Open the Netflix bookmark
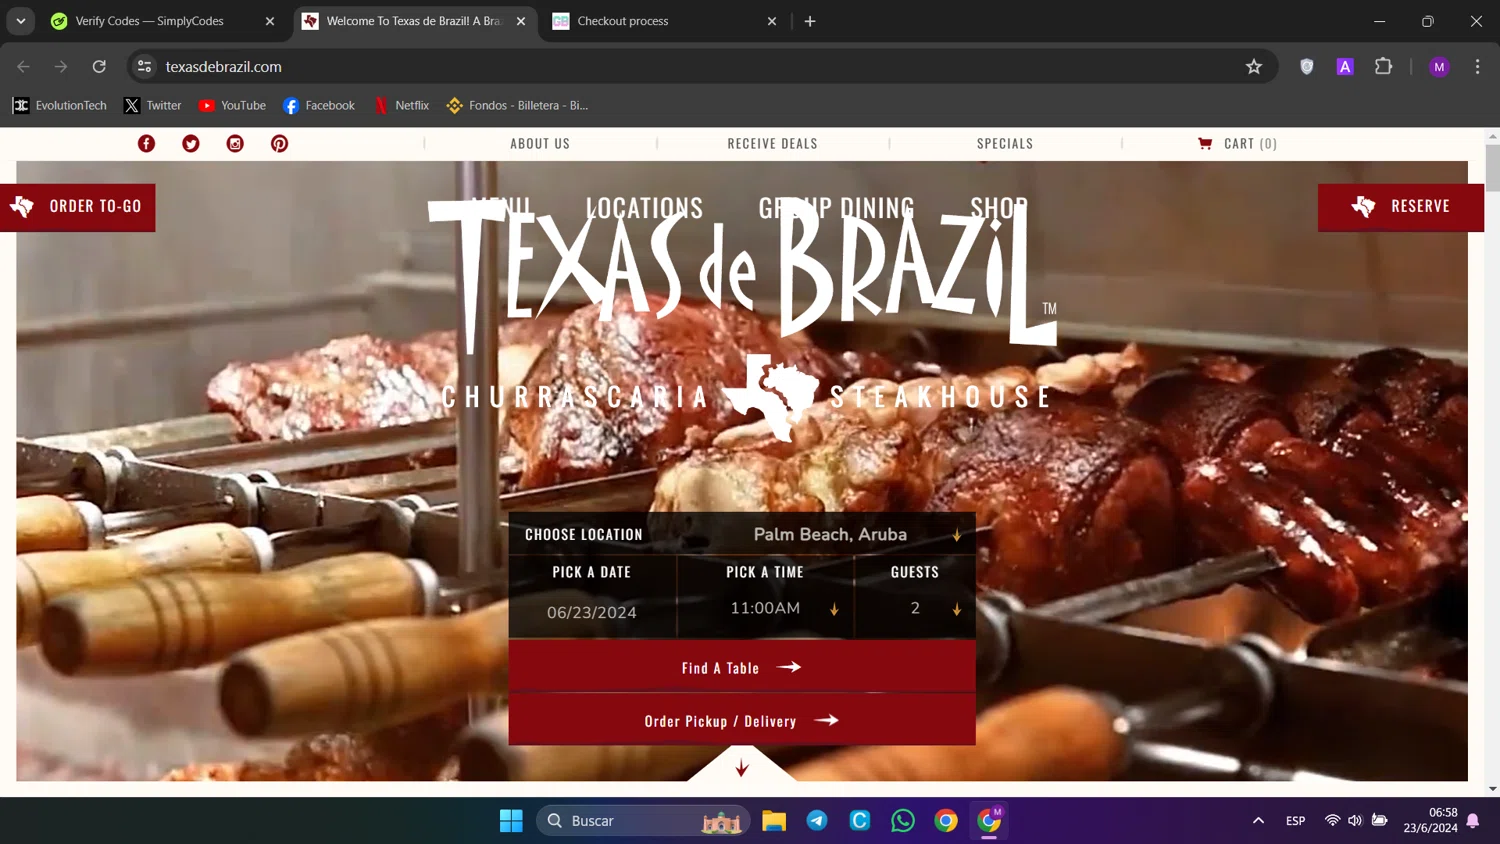This screenshot has width=1500, height=844. [401, 105]
